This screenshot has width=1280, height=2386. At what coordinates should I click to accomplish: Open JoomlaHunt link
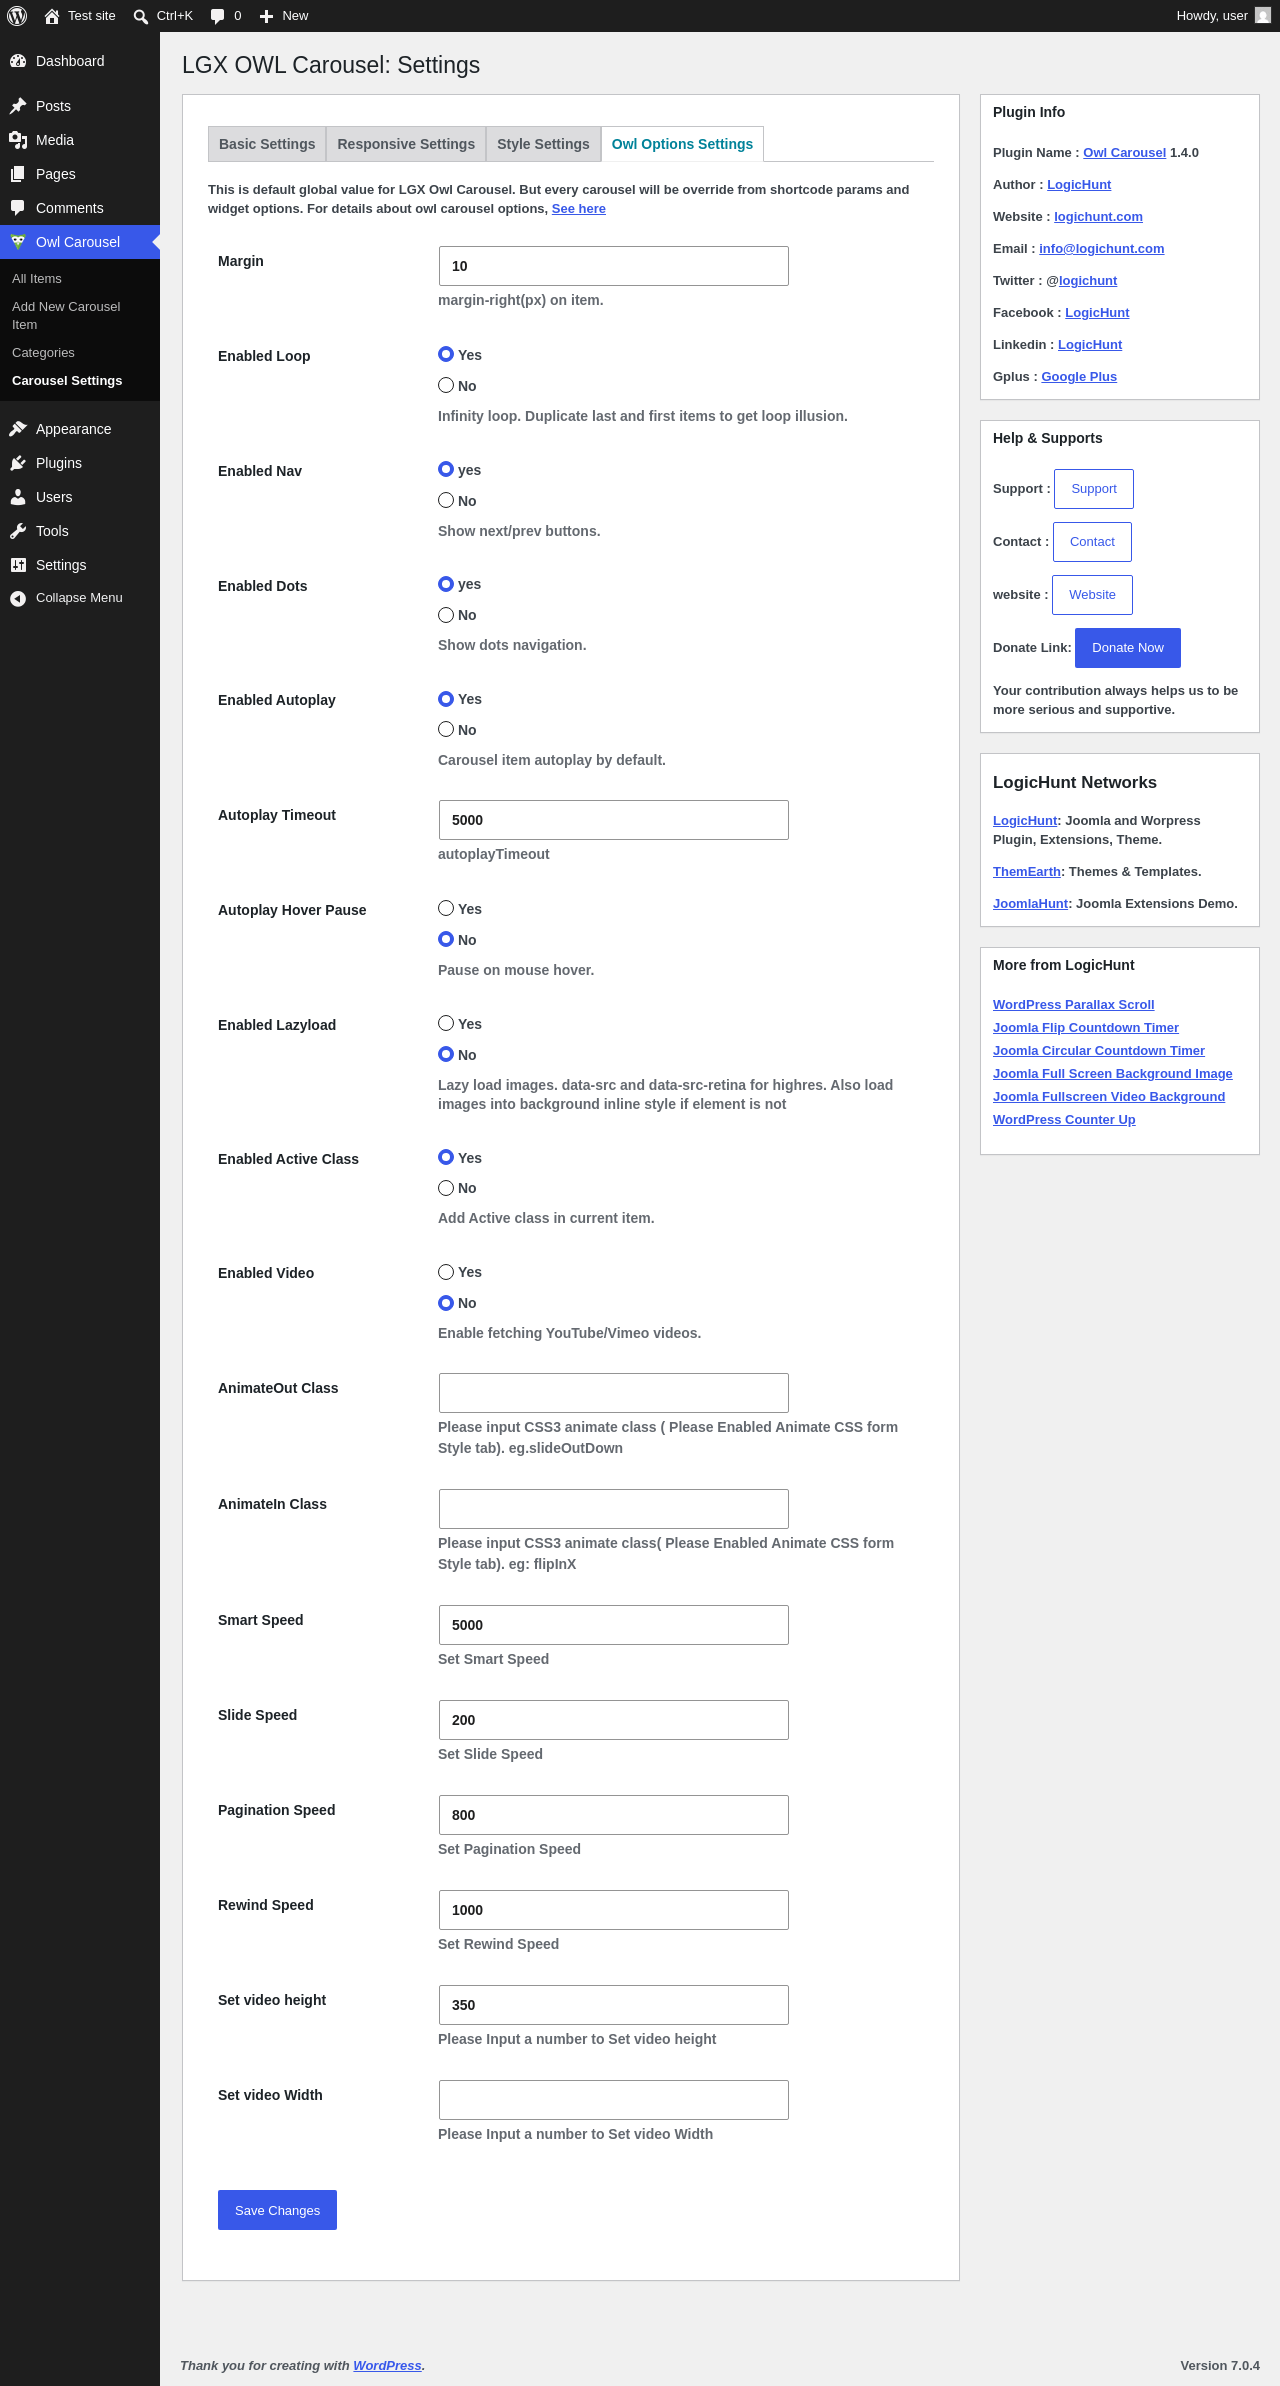[1031, 904]
